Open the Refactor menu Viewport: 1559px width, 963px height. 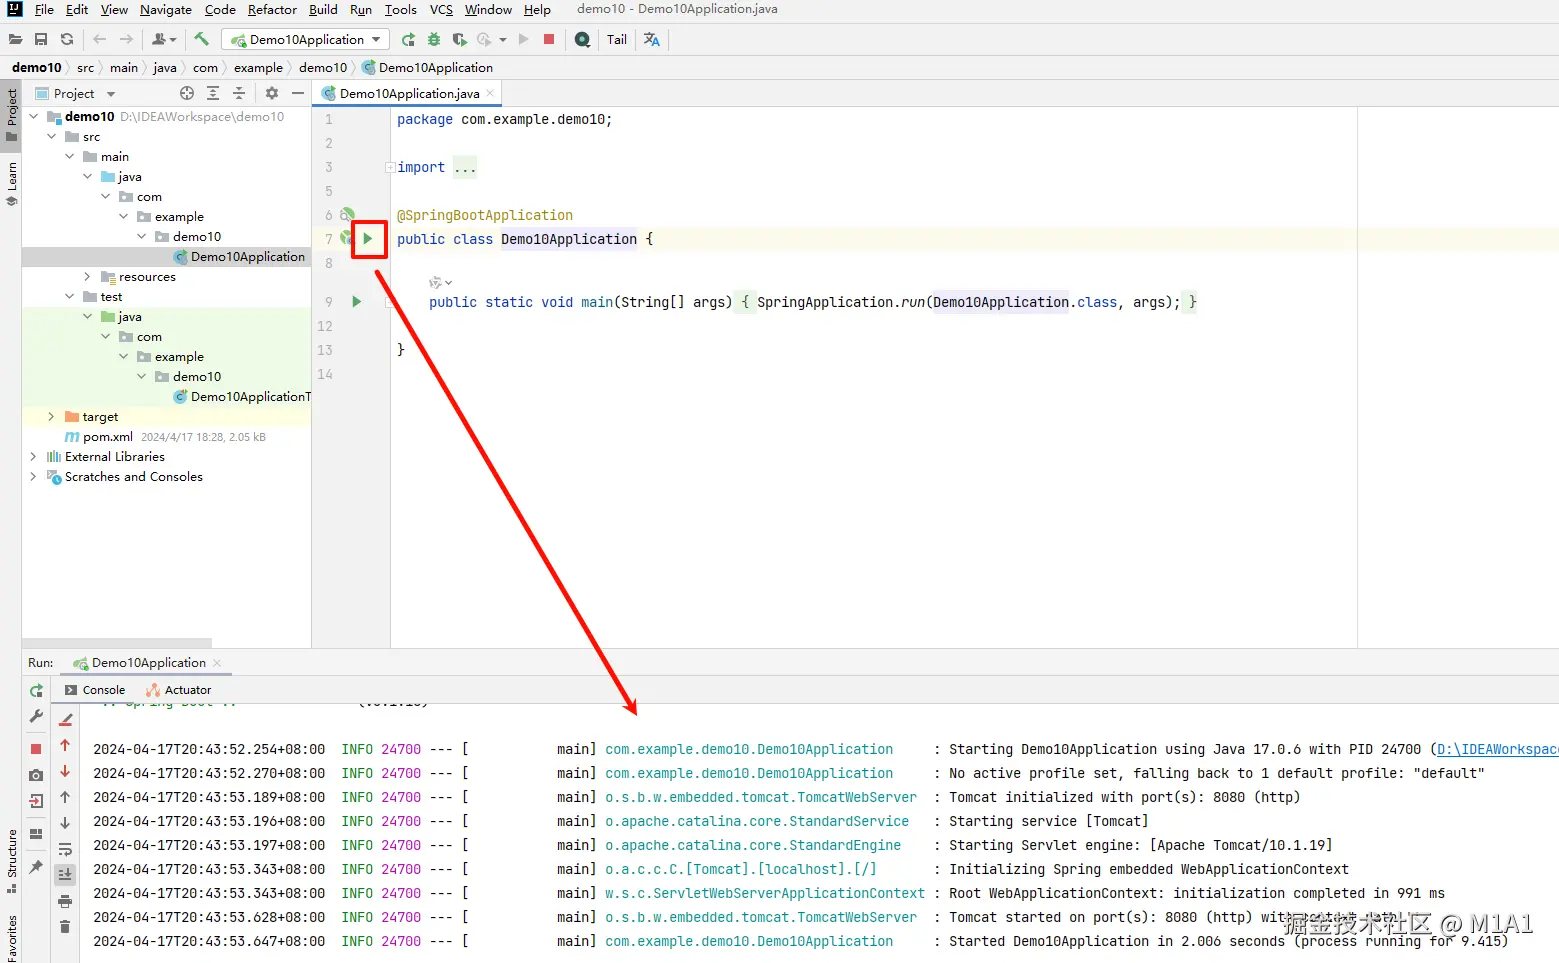[x=272, y=10]
